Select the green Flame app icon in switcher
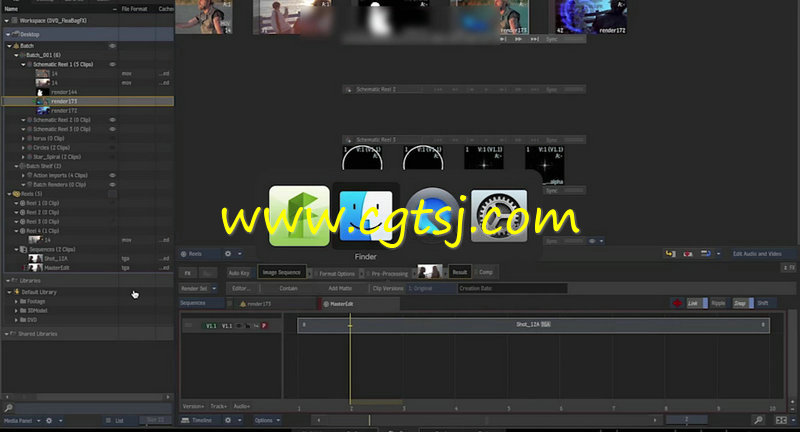 299,216
